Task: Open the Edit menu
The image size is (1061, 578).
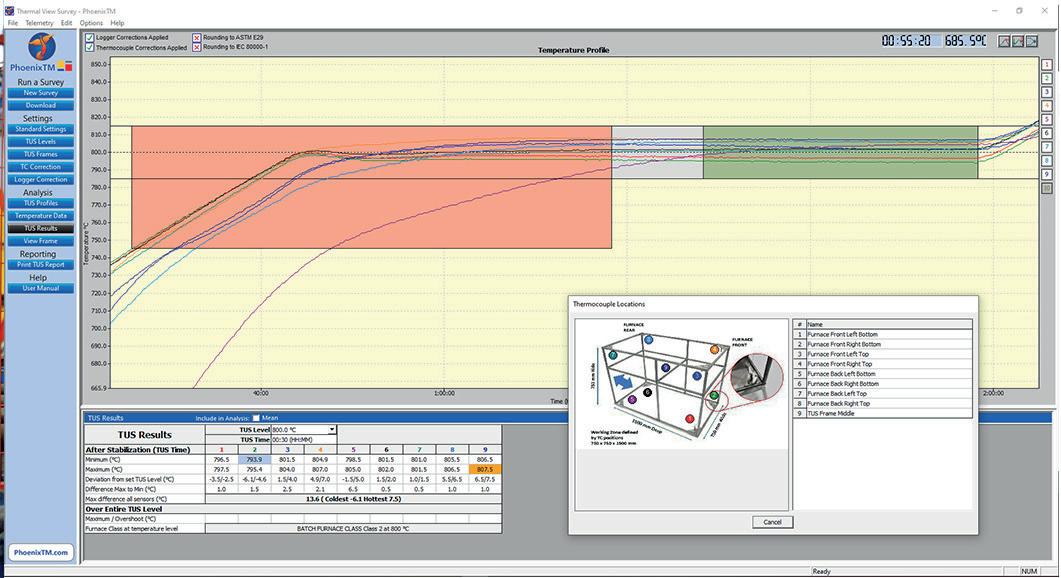Action: pos(66,23)
